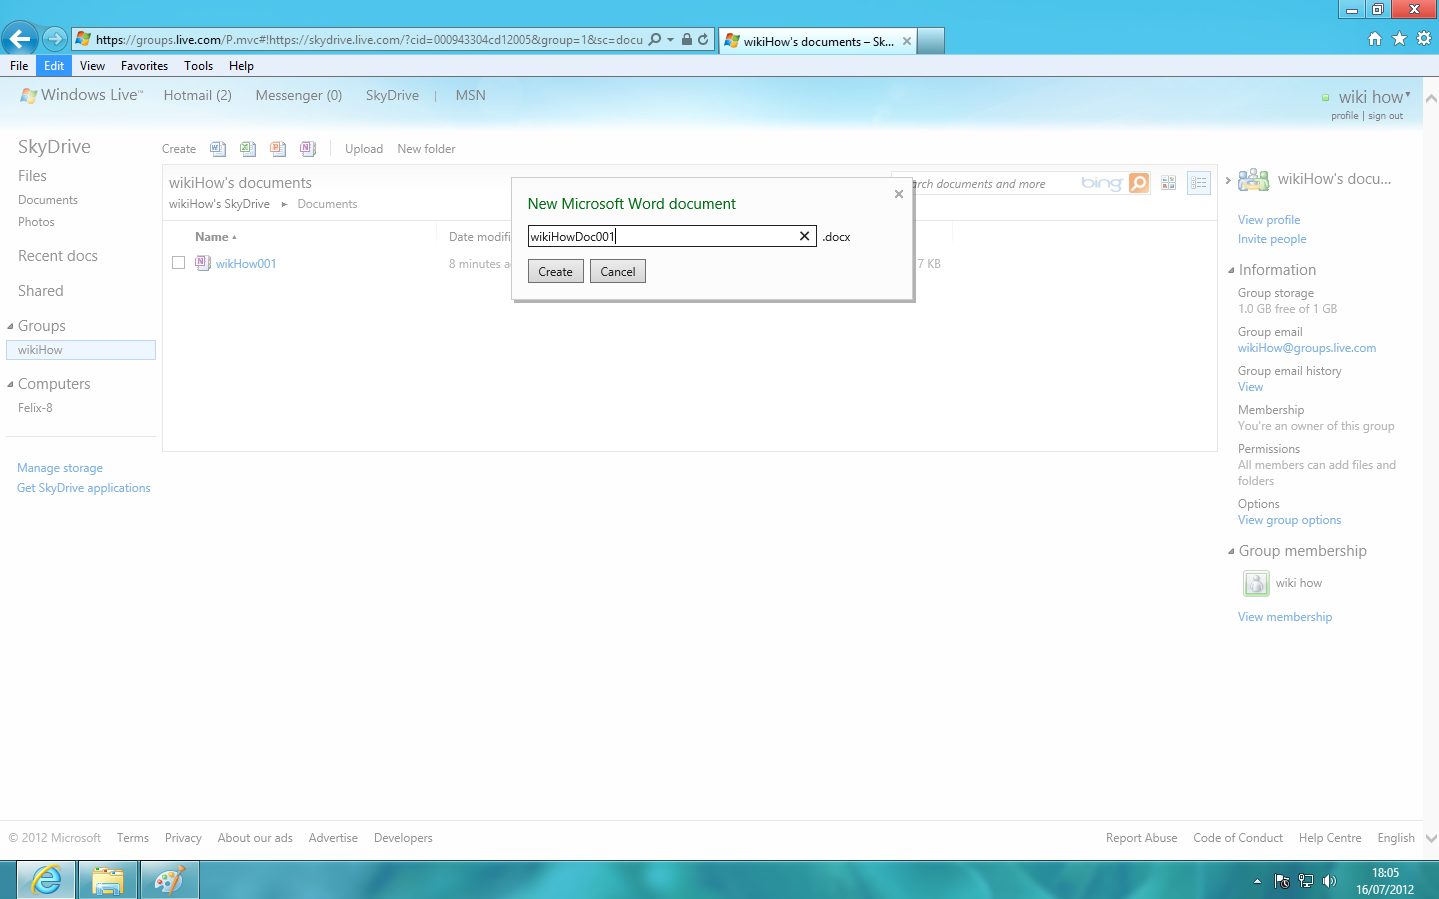Open address bar search dropdown arrow

tap(670, 40)
